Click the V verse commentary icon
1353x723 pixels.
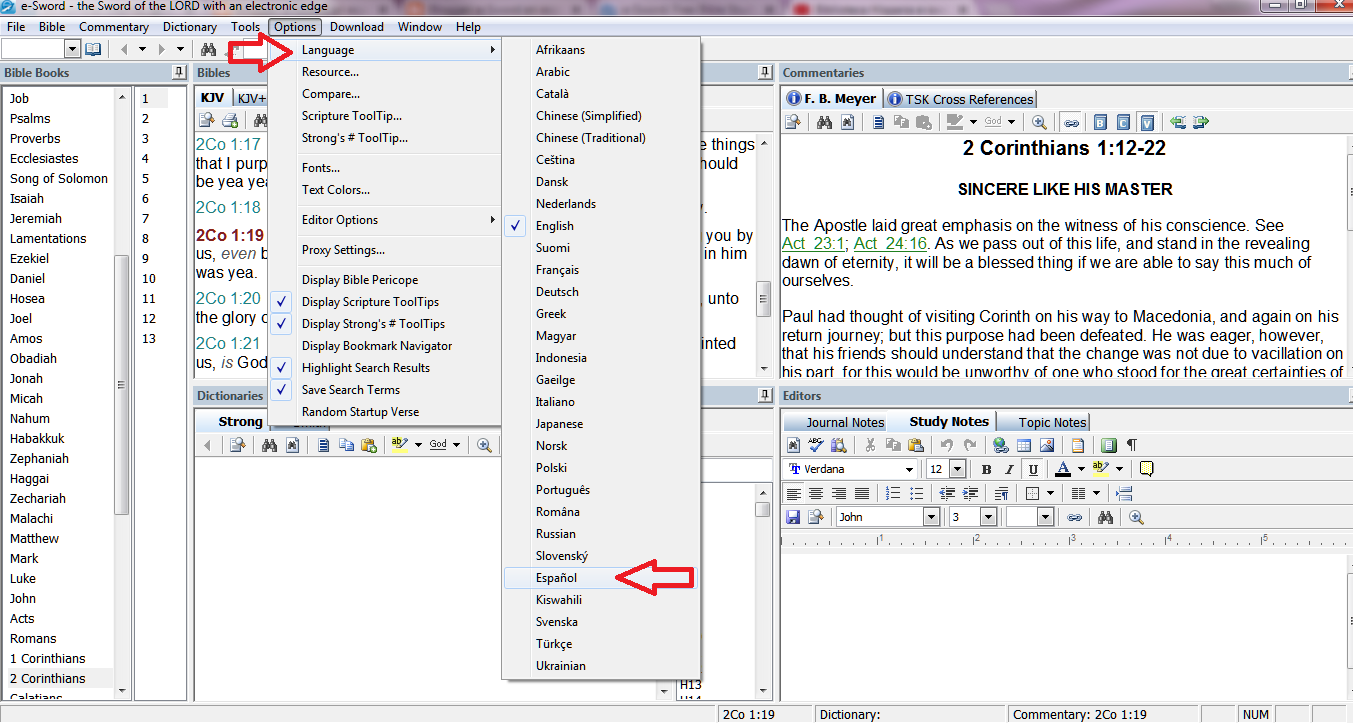1147,122
